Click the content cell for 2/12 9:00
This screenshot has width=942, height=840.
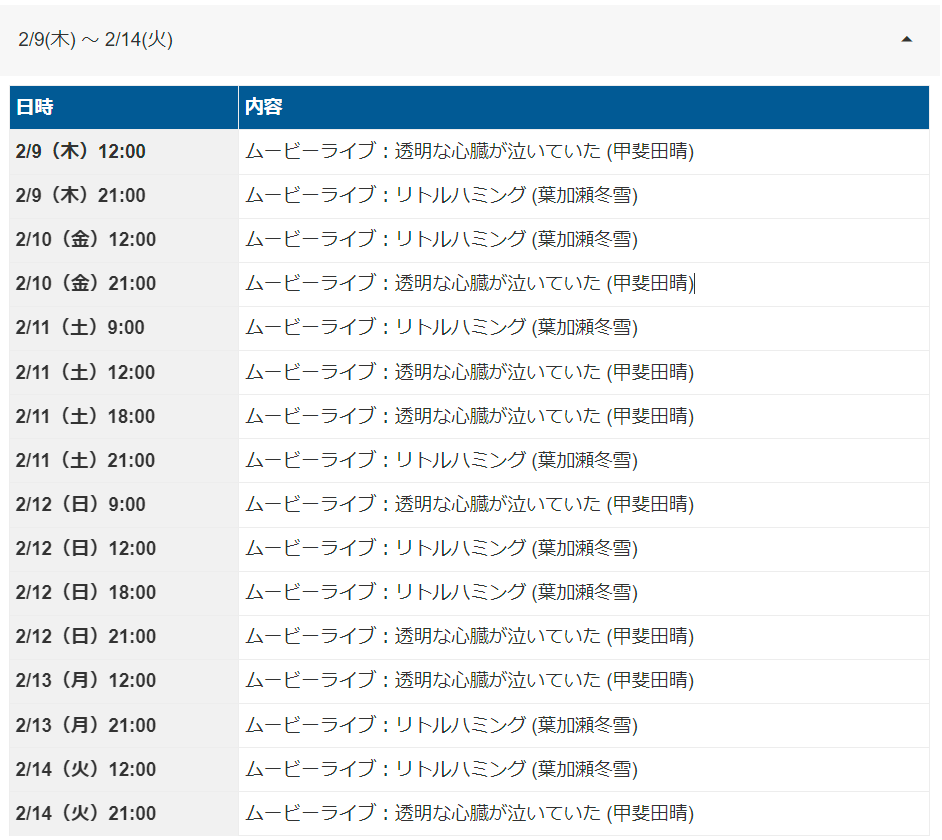[584, 505]
